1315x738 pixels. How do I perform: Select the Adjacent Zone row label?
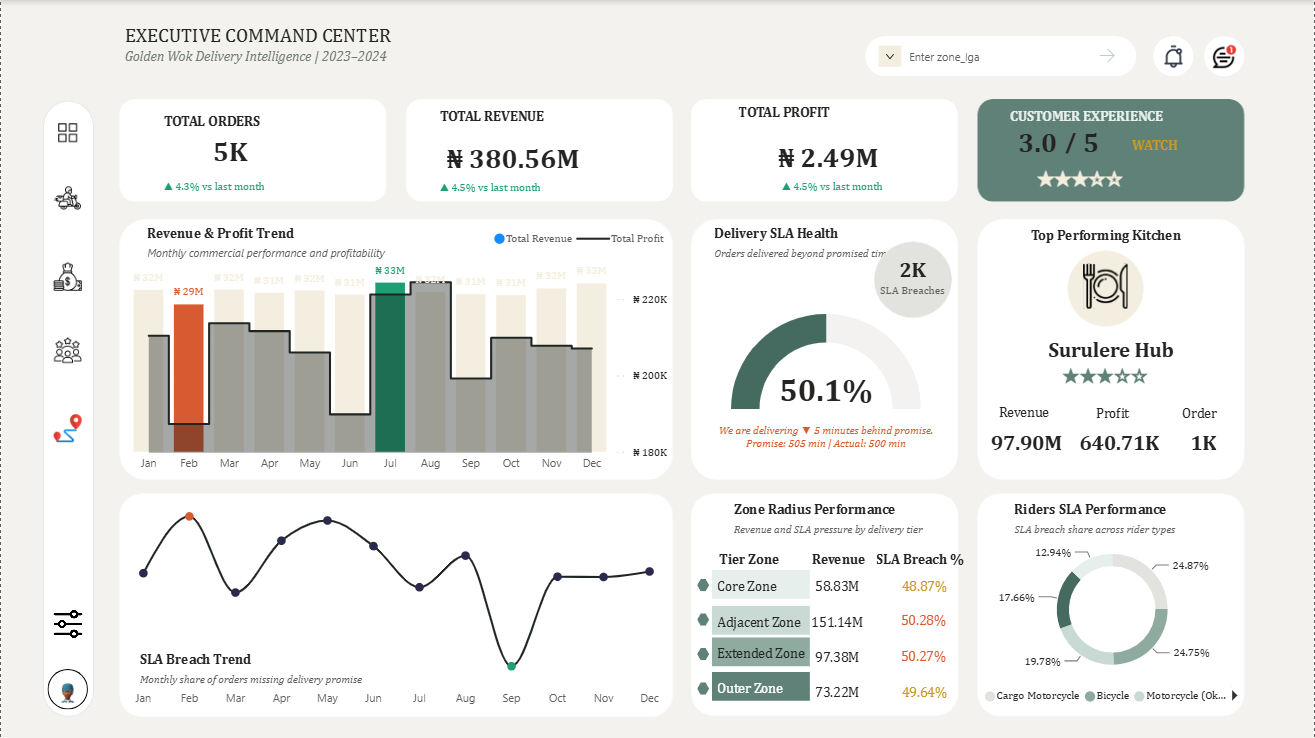pyautogui.click(x=759, y=622)
